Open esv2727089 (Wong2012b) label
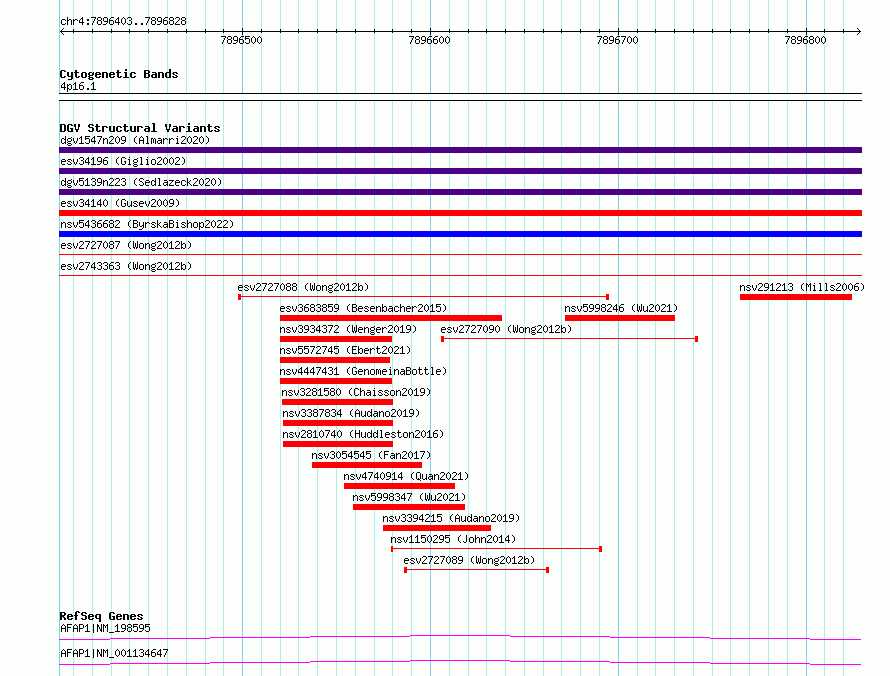 [x=469, y=560]
